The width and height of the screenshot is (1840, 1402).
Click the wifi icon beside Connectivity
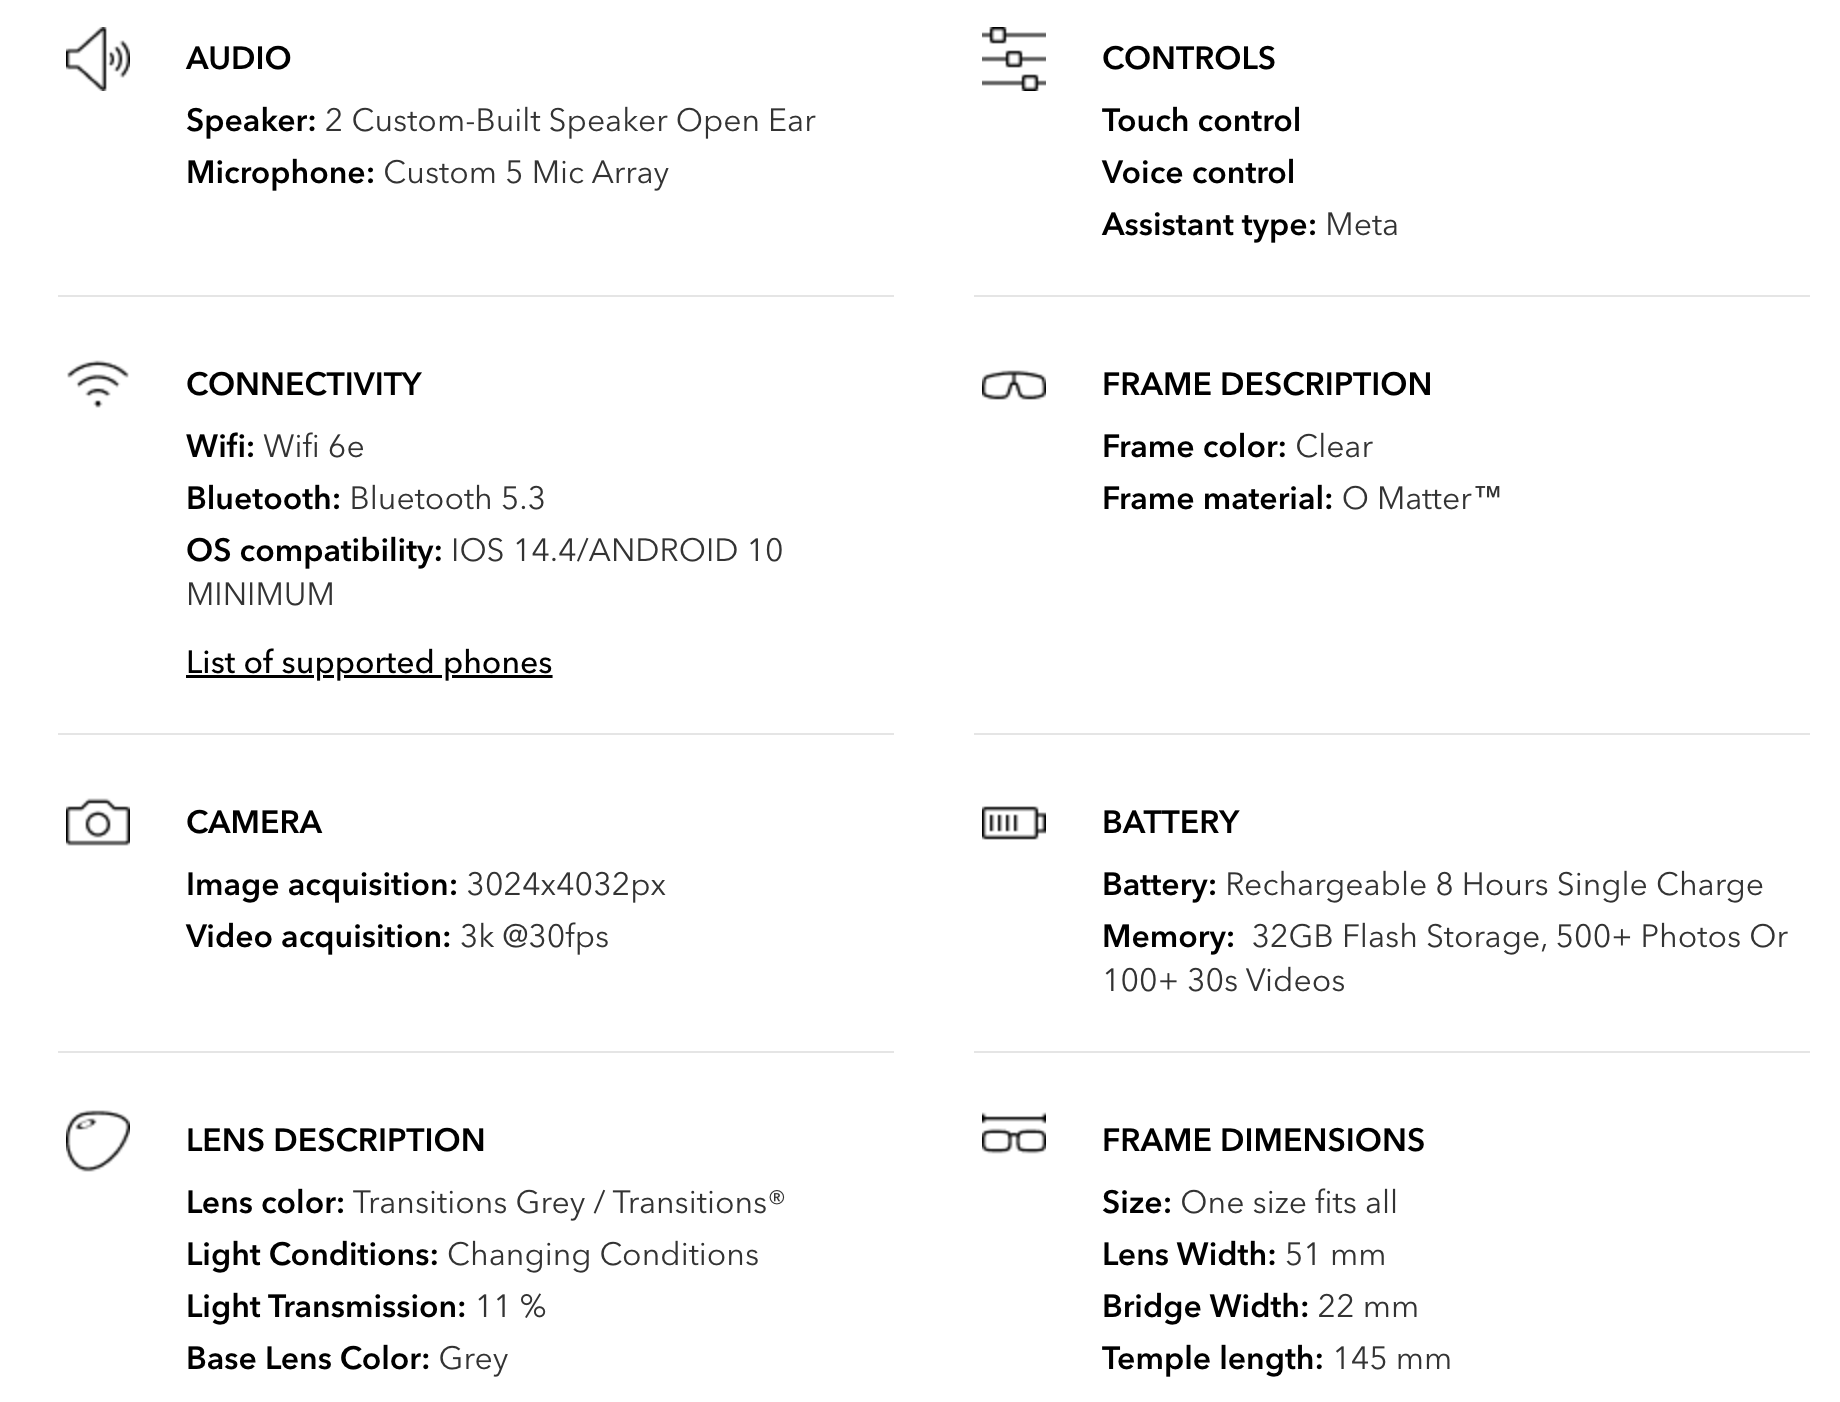[97, 385]
